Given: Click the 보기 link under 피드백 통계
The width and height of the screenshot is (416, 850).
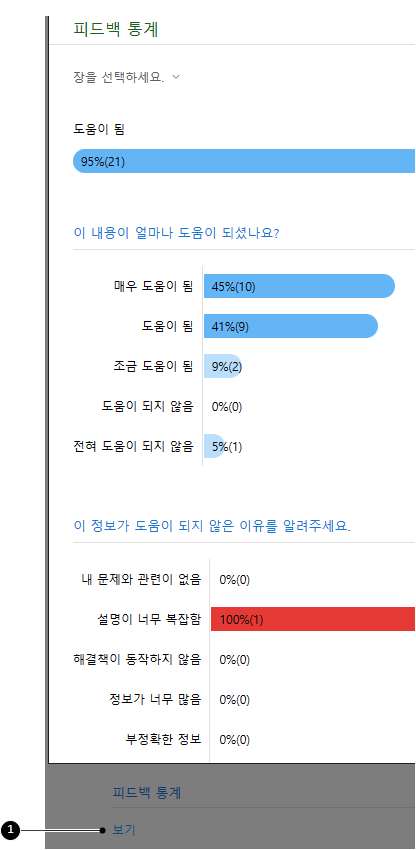Looking at the screenshot, I should (x=124, y=829).
